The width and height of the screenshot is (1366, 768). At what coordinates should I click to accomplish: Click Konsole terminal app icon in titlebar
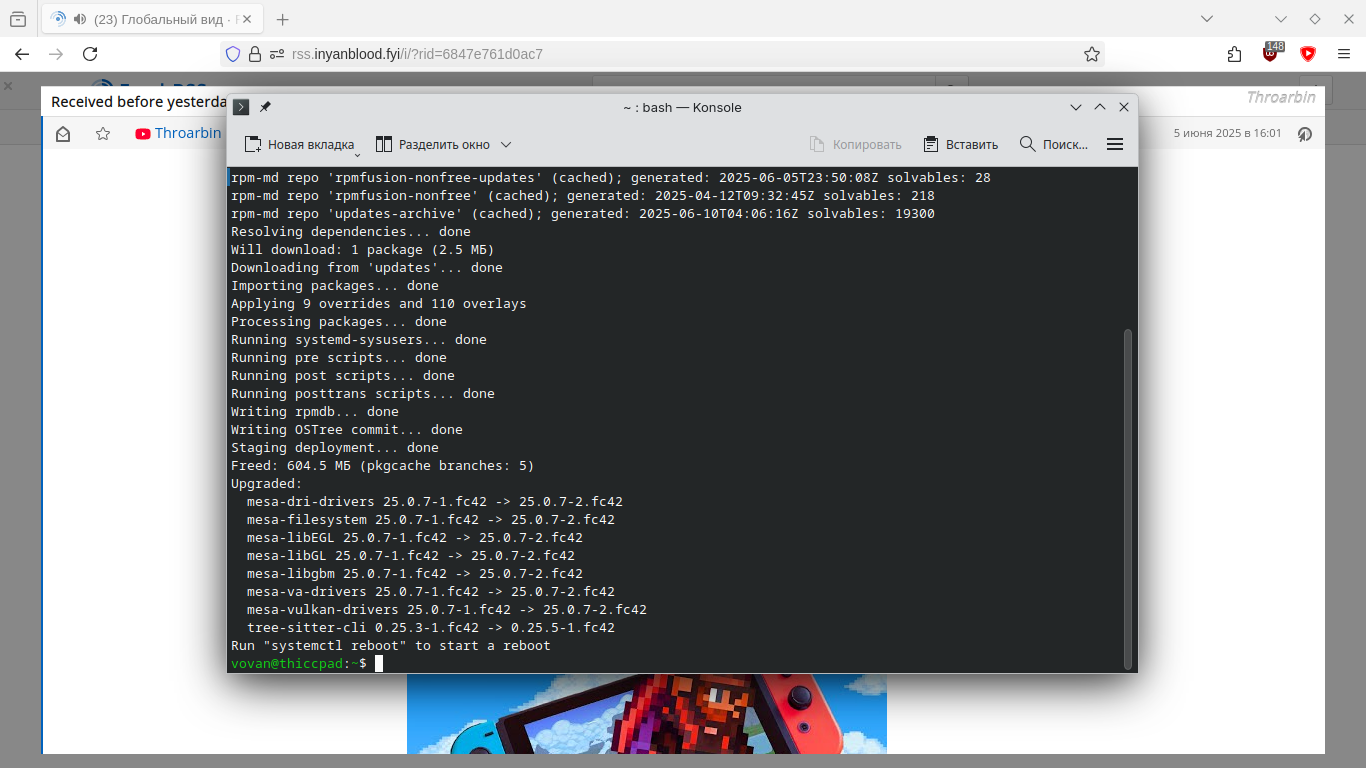[x=241, y=108]
